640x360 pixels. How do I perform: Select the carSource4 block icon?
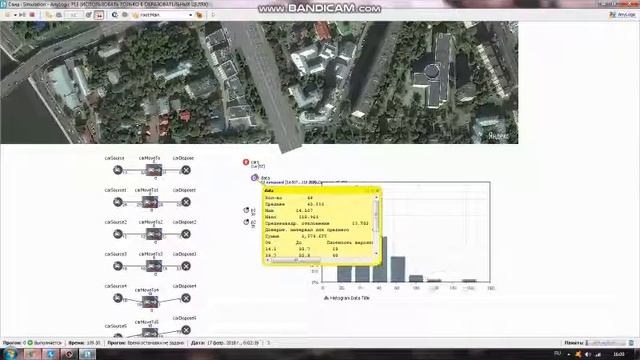(118, 298)
